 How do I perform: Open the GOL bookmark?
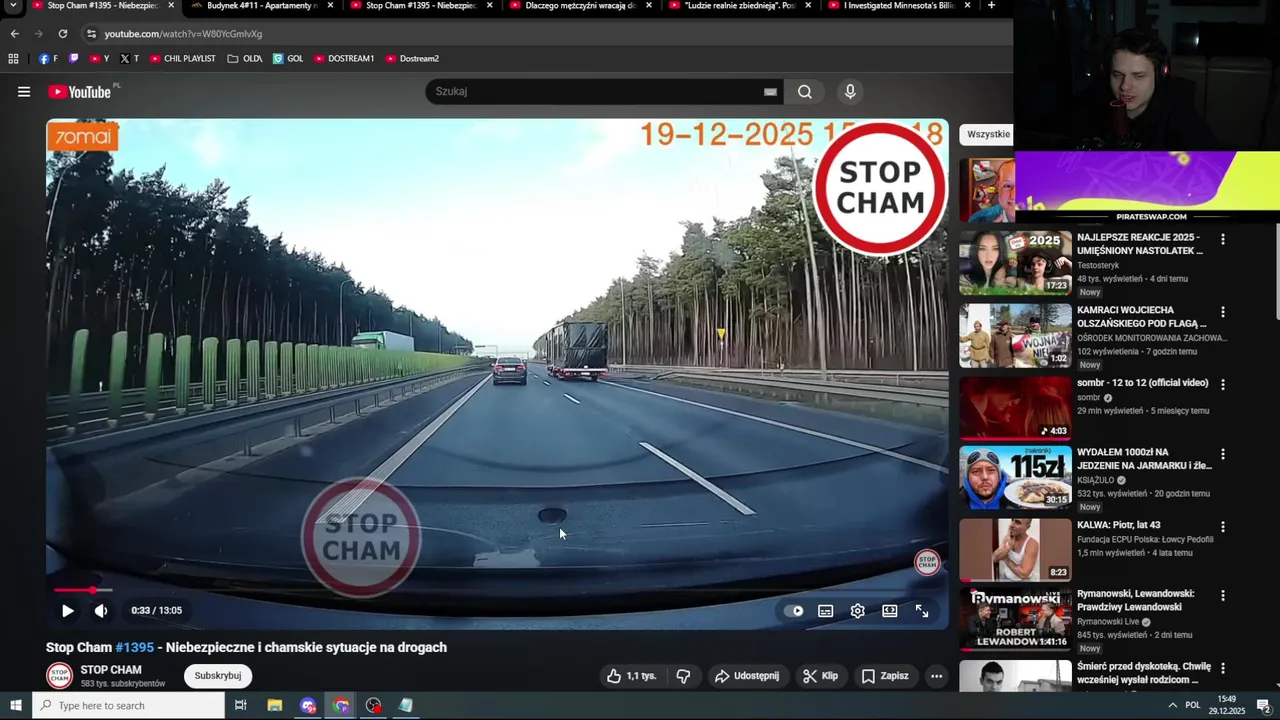(288, 59)
